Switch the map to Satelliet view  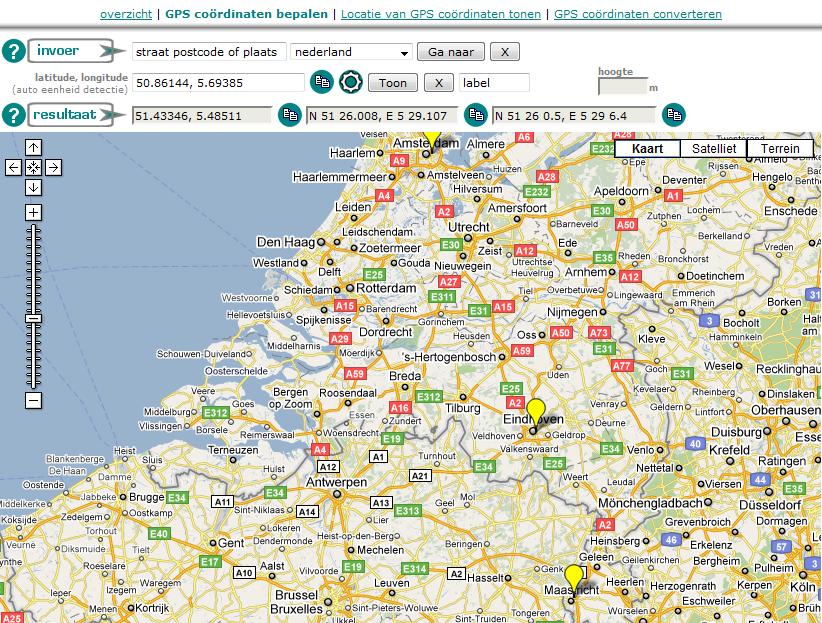coord(713,148)
